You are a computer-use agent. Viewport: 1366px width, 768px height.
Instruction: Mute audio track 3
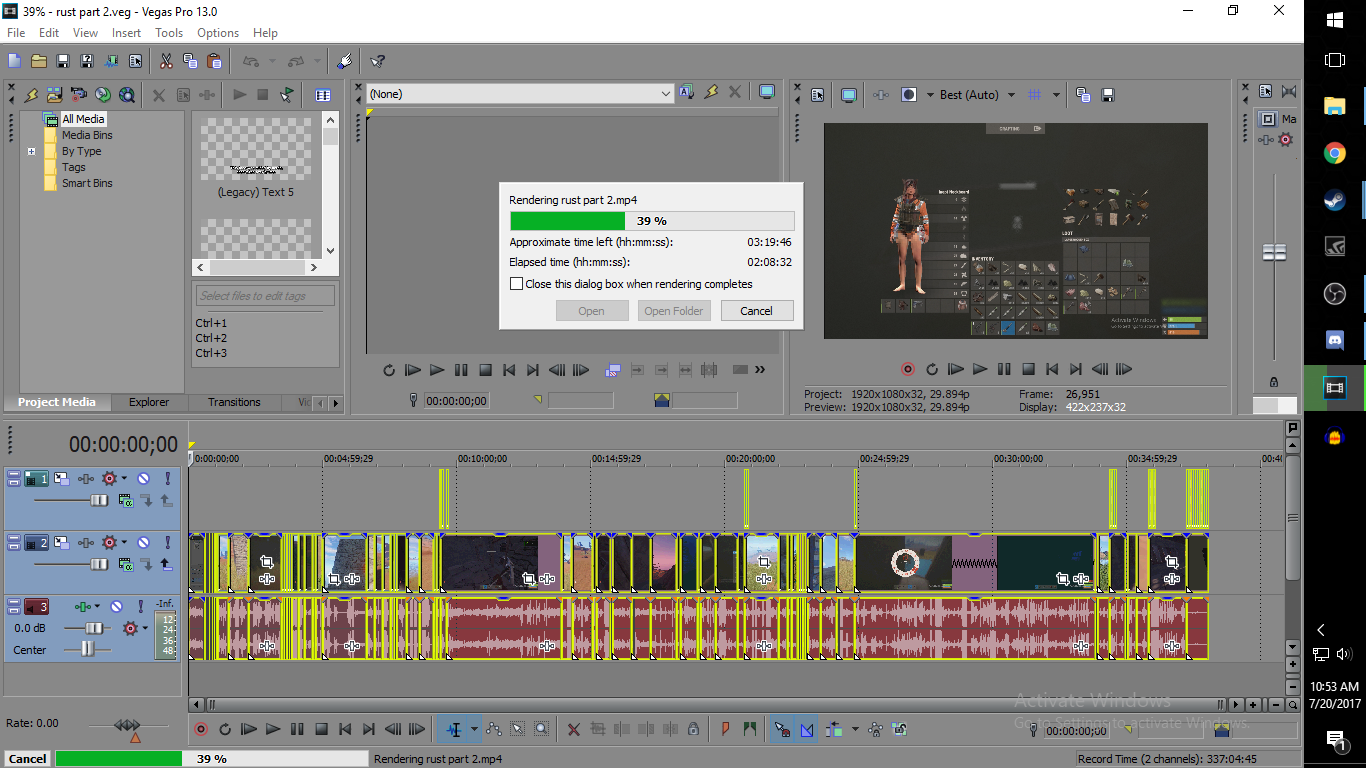pyautogui.click(x=116, y=606)
